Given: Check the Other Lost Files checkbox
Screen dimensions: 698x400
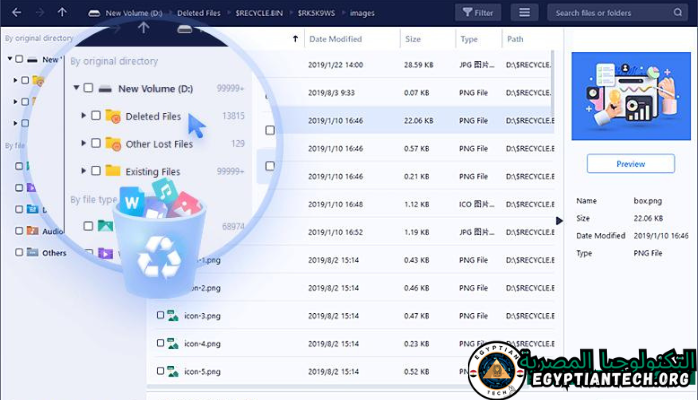Looking at the screenshot, I should click(x=96, y=144).
